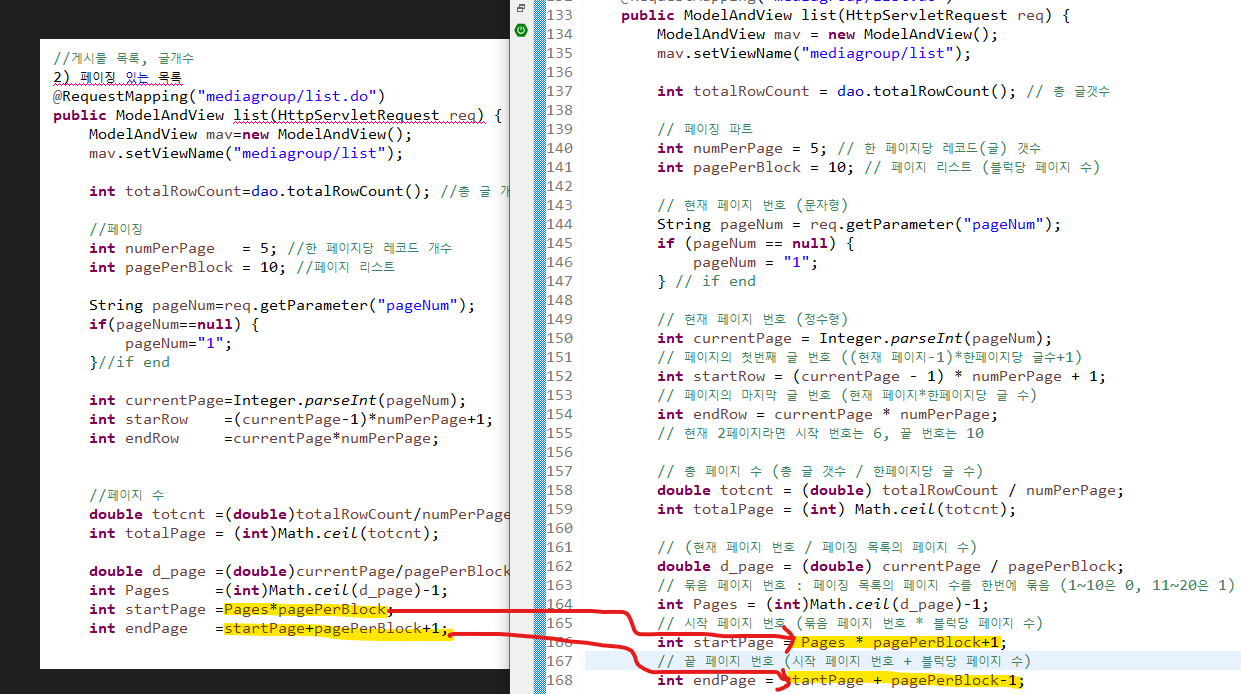
Task: Click "int Pages" on editor line 164
Action: 697,604
